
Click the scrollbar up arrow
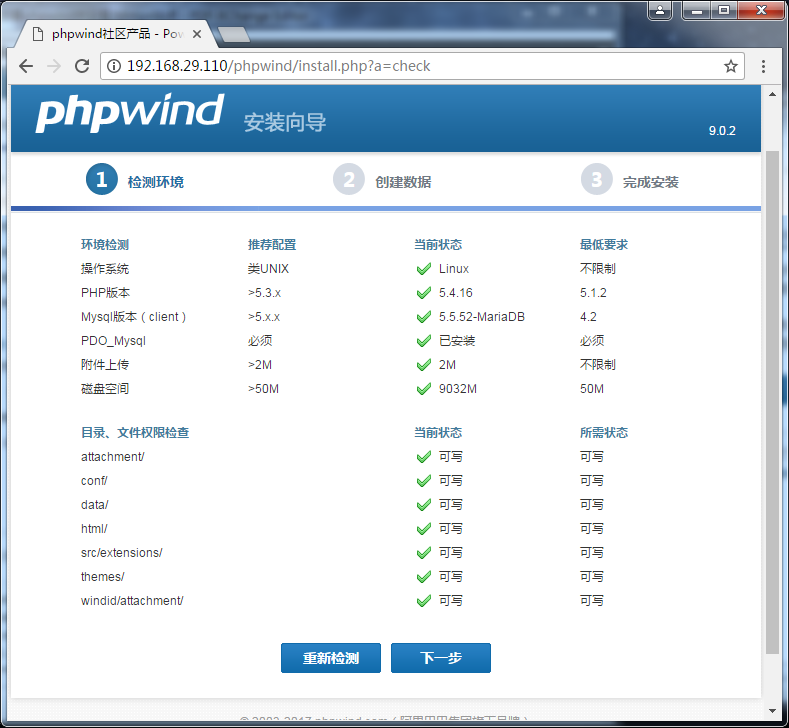pyautogui.click(x=772, y=94)
